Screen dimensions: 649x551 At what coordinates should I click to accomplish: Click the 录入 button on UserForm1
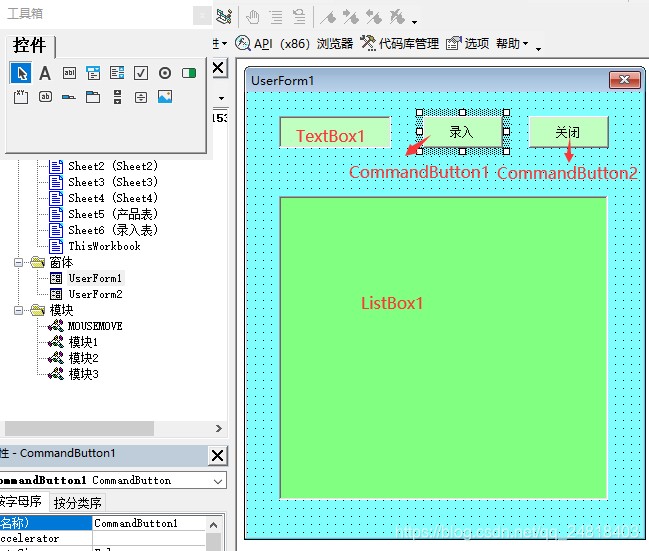pos(463,132)
